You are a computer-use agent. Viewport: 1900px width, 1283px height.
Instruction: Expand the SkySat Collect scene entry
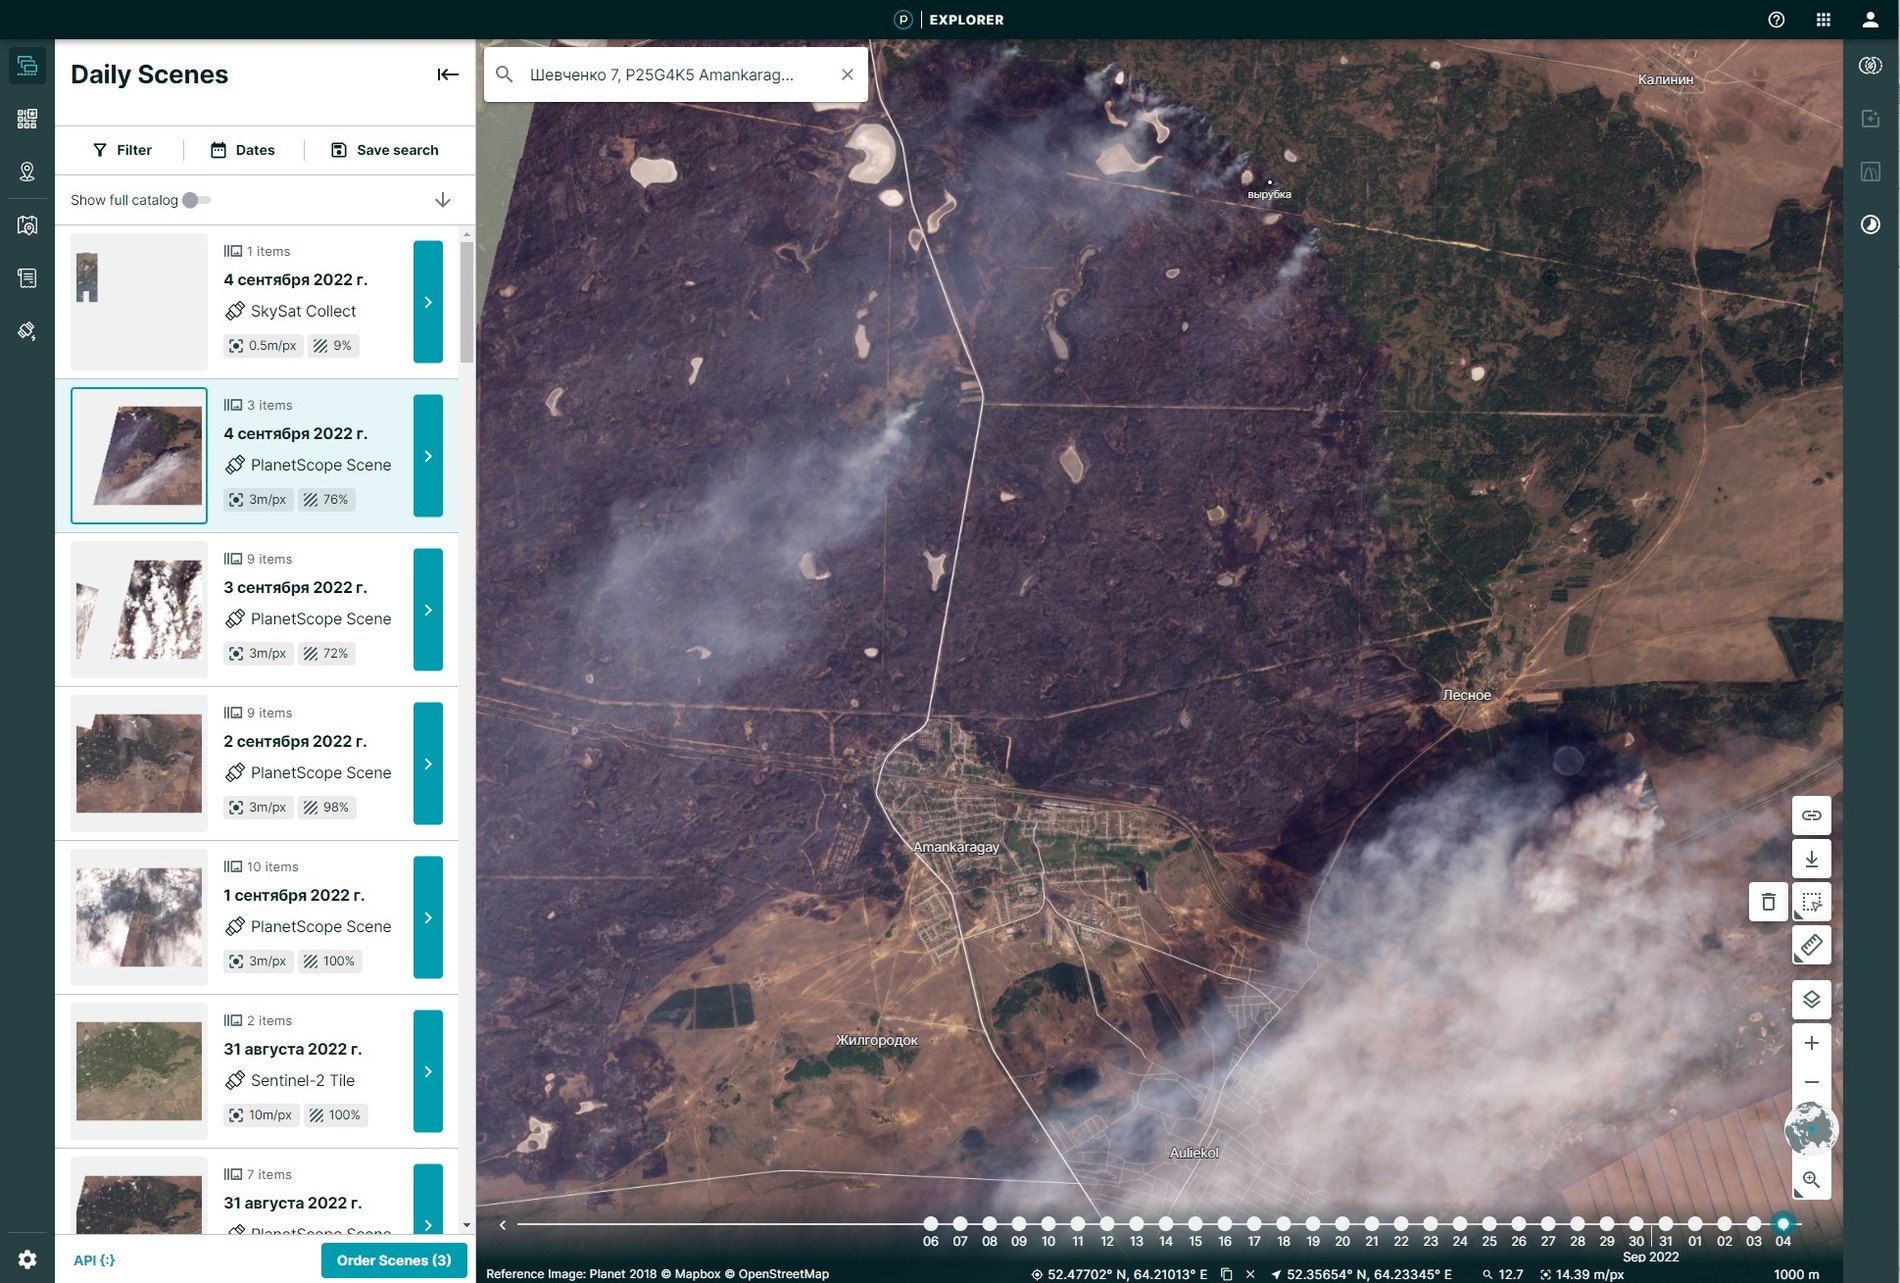tap(428, 302)
